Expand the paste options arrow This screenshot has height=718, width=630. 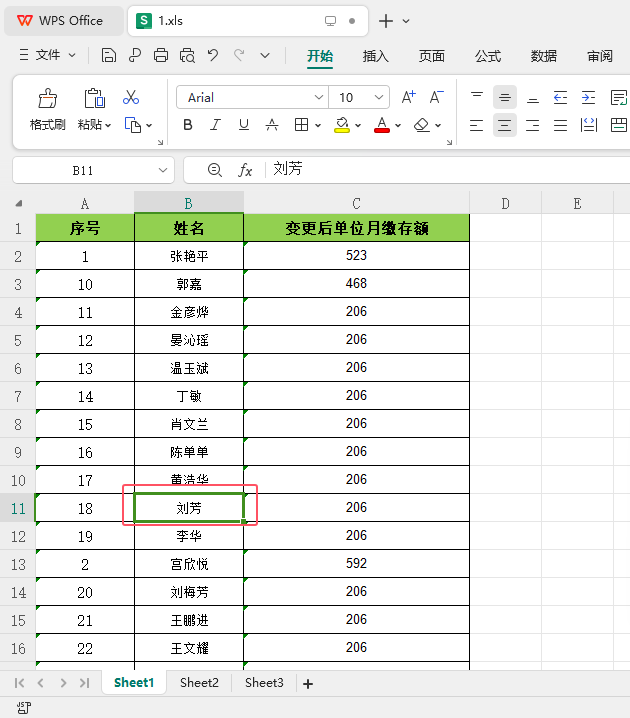[x=108, y=125]
